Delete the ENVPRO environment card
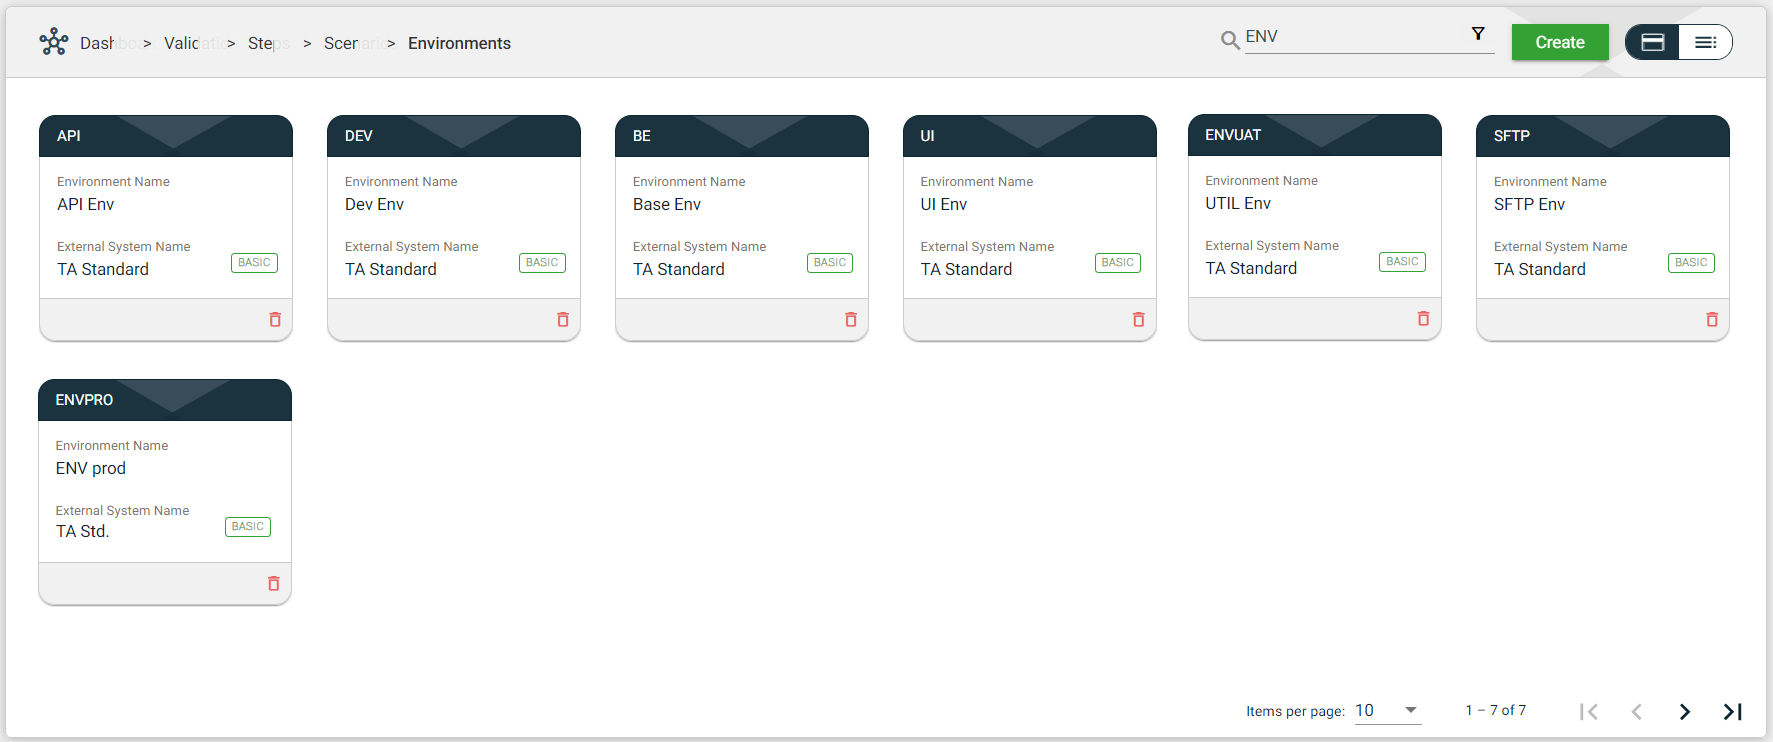 (274, 584)
